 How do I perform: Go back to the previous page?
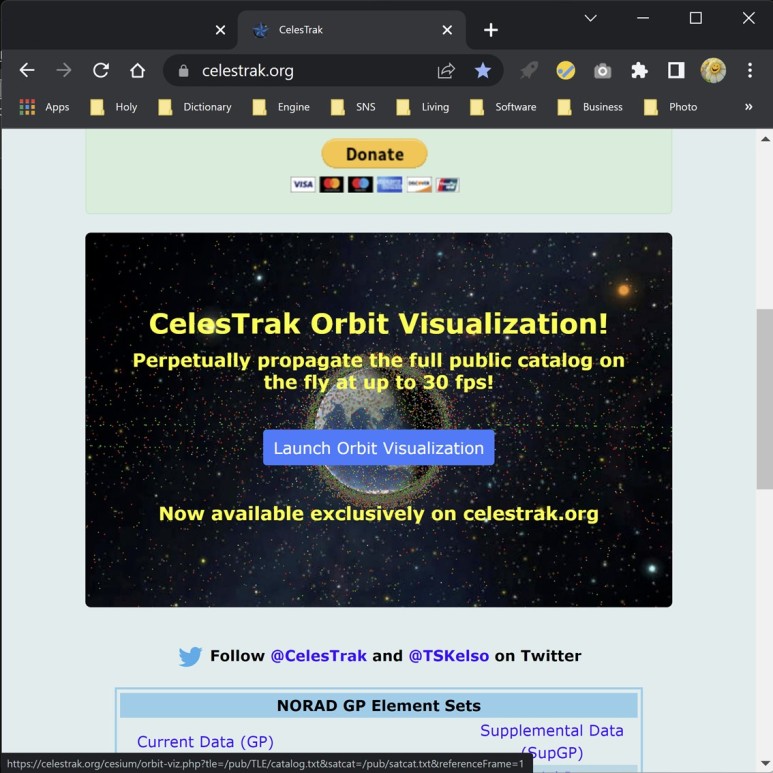(27, 70)
